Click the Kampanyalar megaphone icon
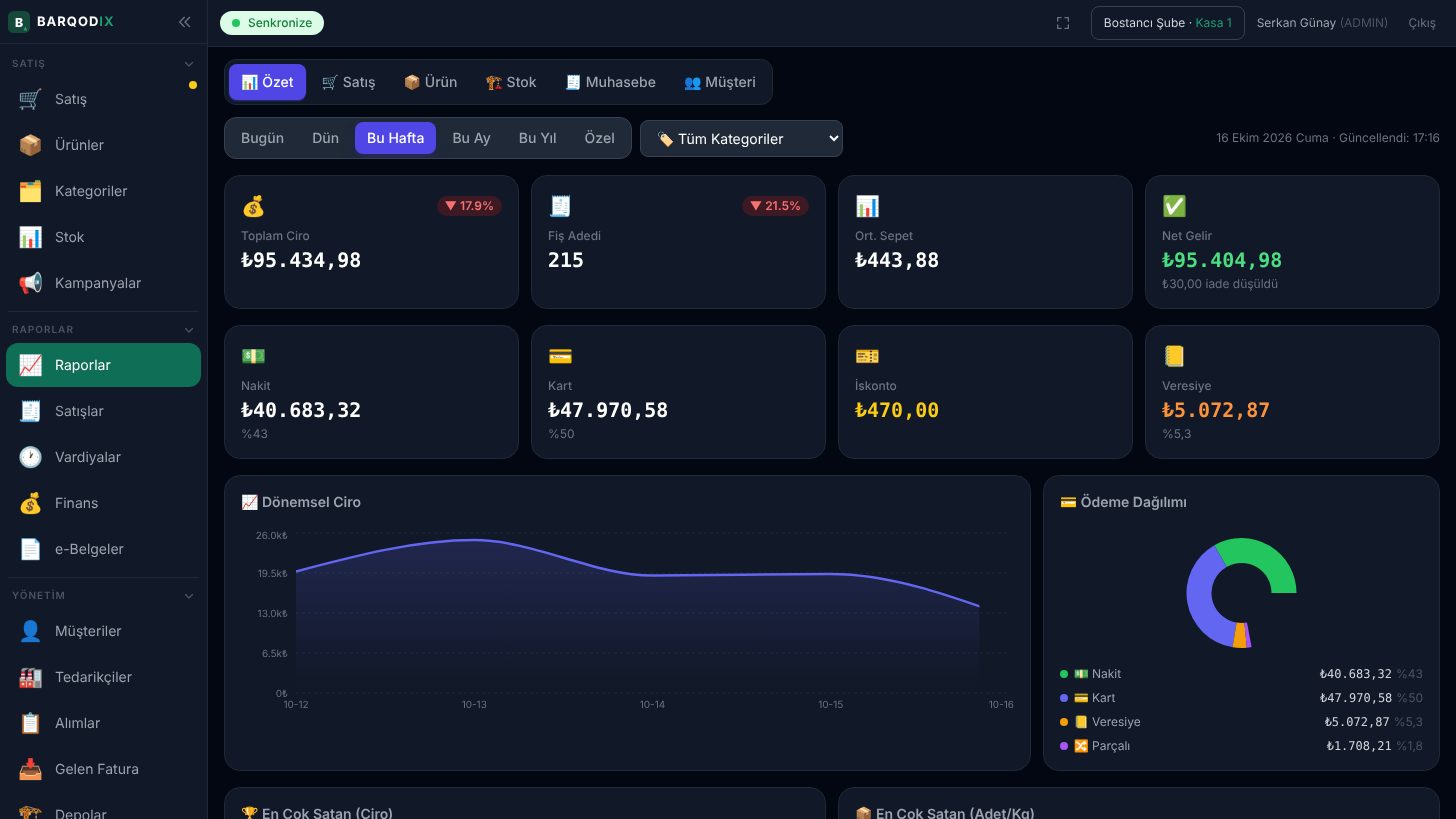This screenshot has height=819, width=1456. point(30,283)
